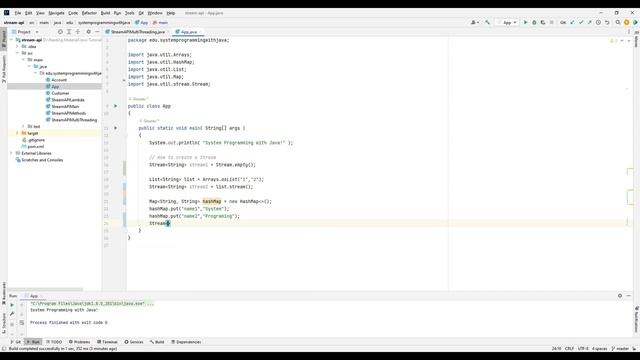The height and width of the screenshot is (360, 640).
Task: Expand the test folder
Action: point(23,127)
